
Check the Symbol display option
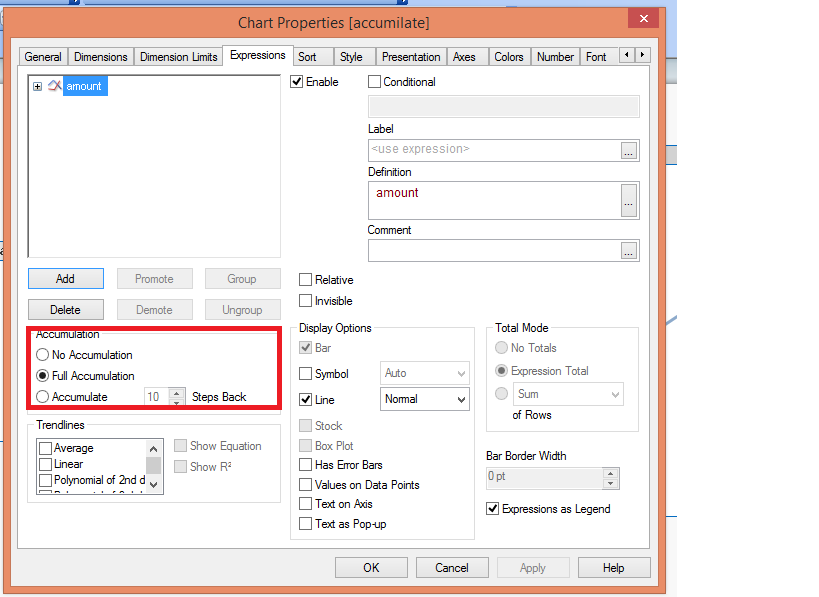click(306, 374)
